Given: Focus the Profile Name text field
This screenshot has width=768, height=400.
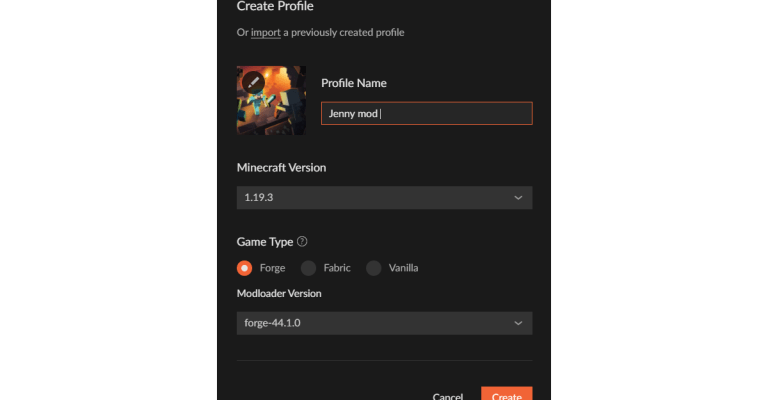Looking at the screenshot, I should click(x=426, y=114).
